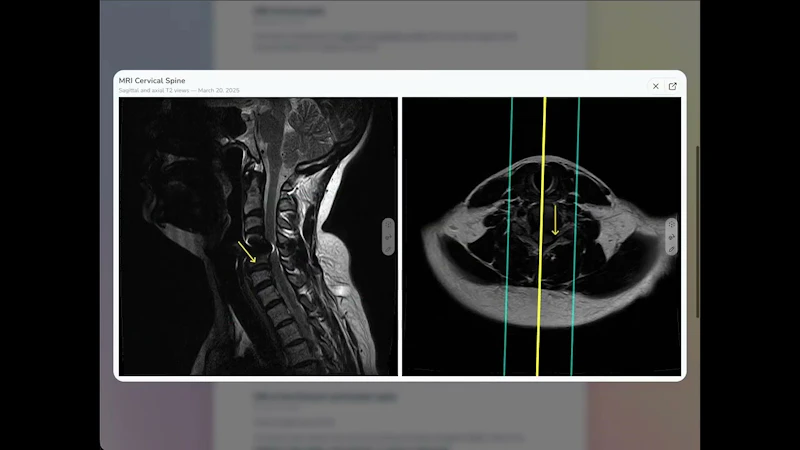The height and width of the screenshot is (450, 800).
Task: Select pencil tool on axial image
Action: click(x=671, y=249)
